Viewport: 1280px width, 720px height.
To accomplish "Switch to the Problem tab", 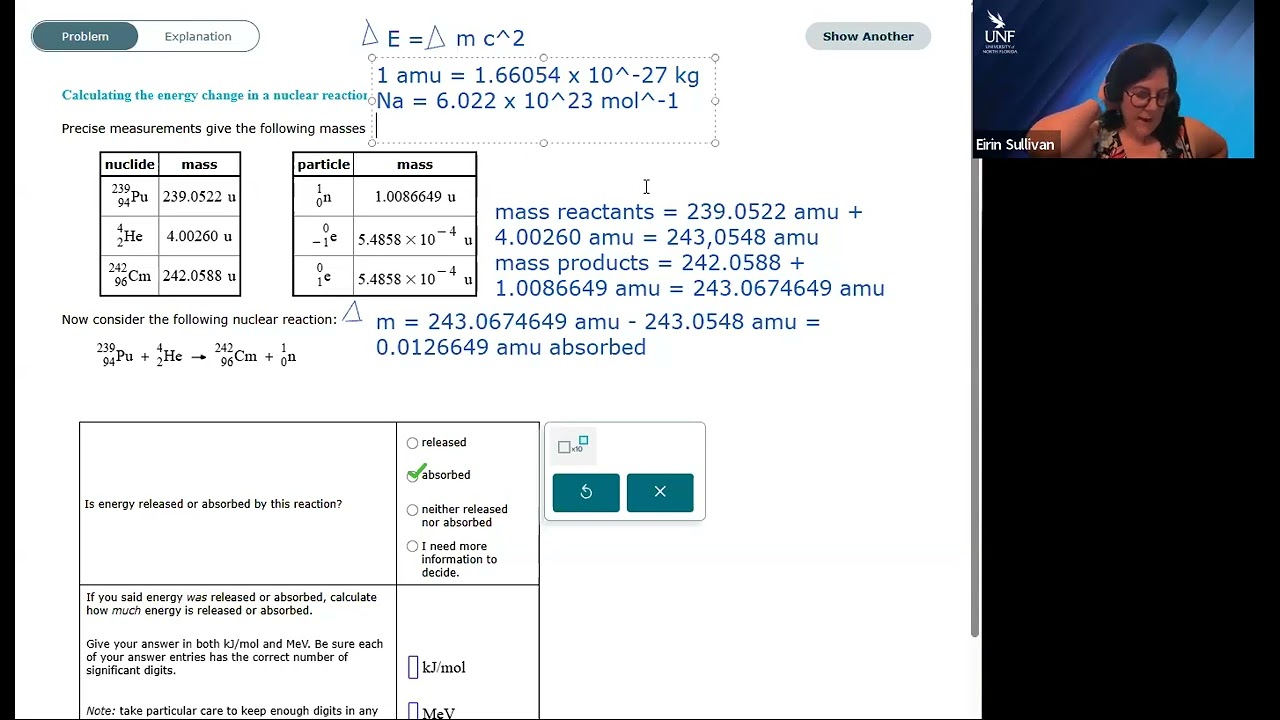I will [85, 37].
